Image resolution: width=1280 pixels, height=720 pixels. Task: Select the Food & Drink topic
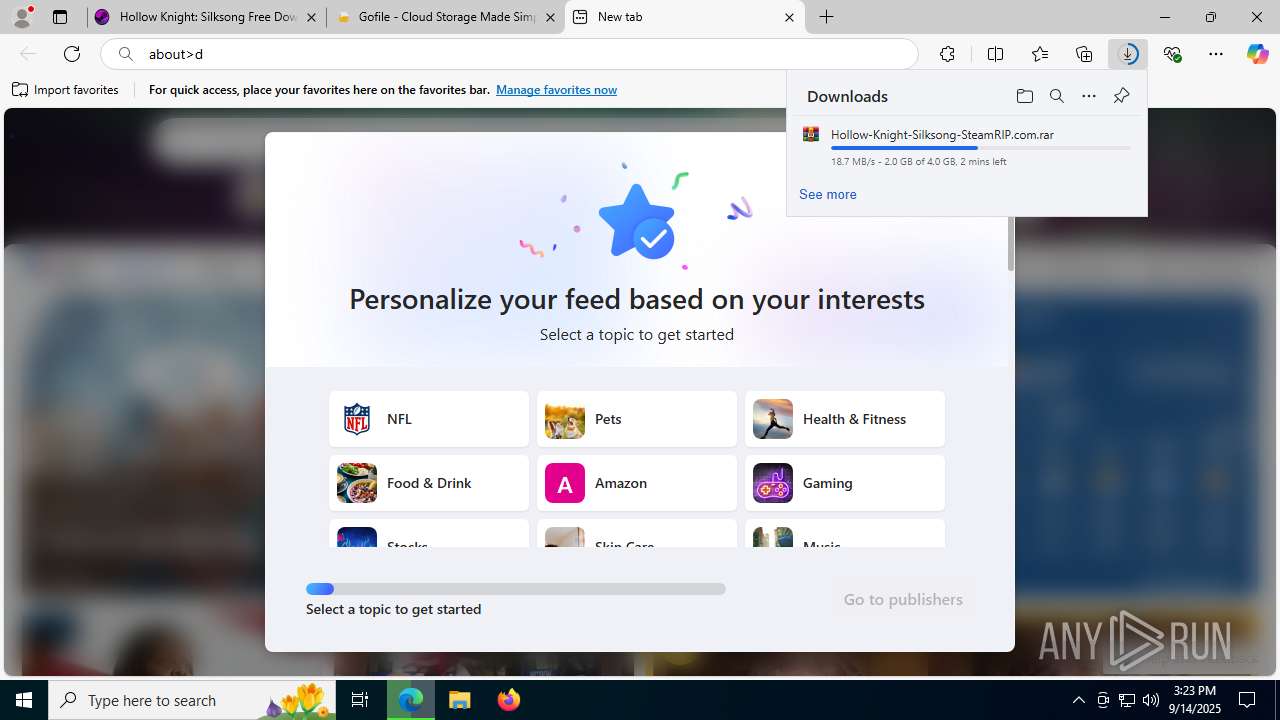click(429, 483)
